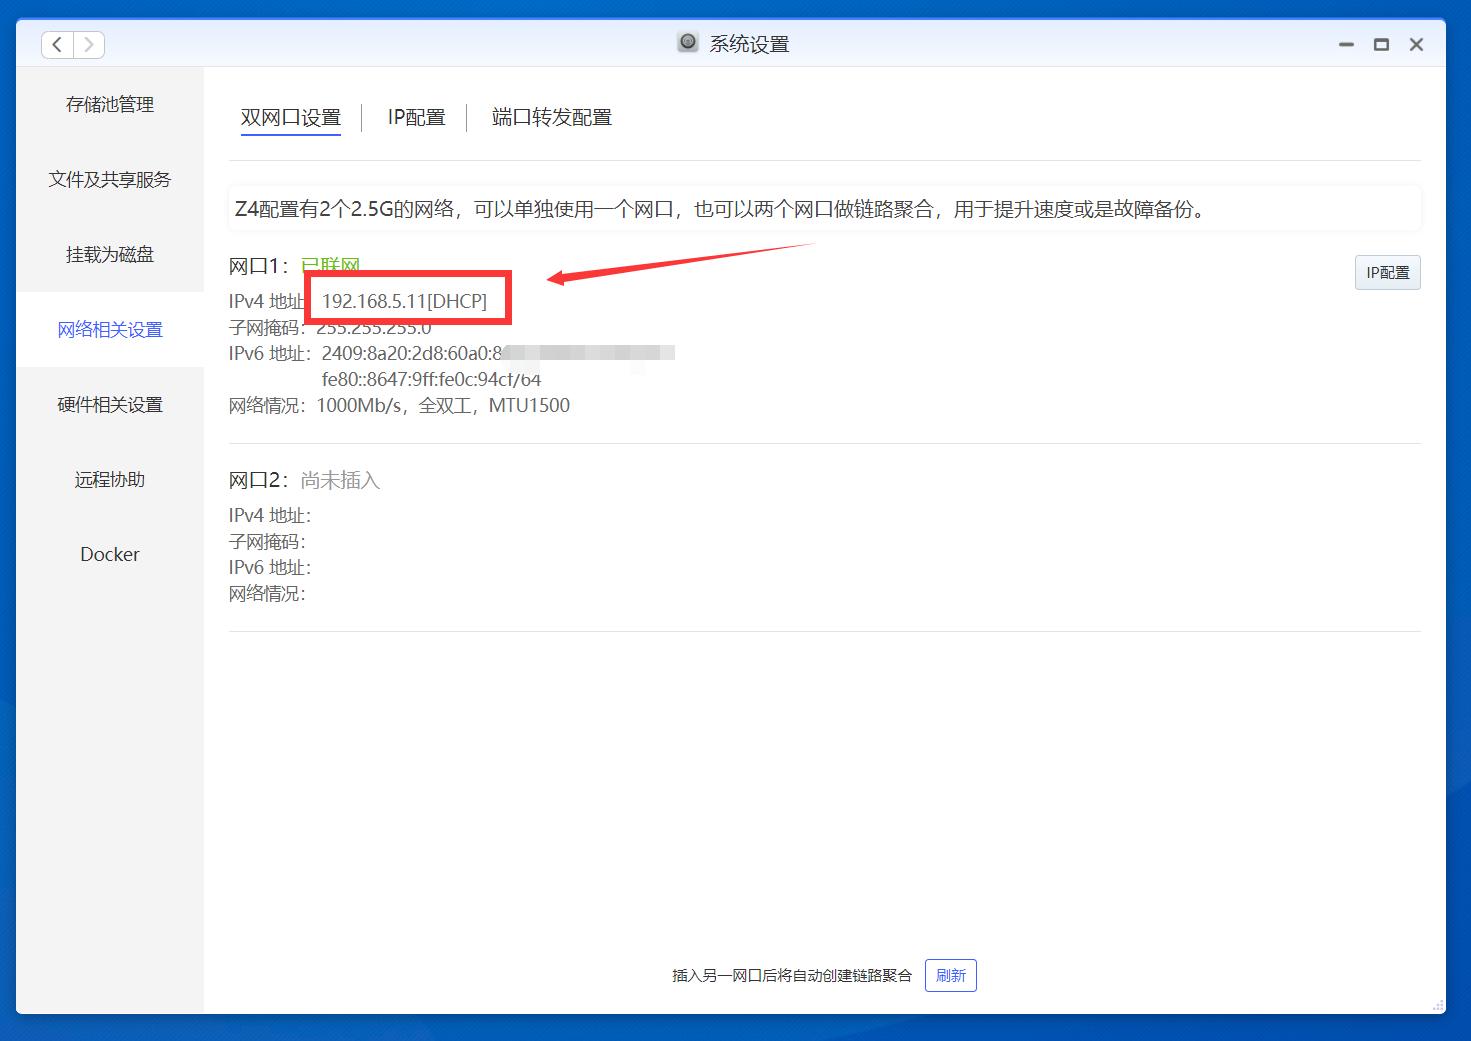Click the 刷新 refresh link at bottom
Viewport: 1471px width, 1041px height.
point(950,975)
